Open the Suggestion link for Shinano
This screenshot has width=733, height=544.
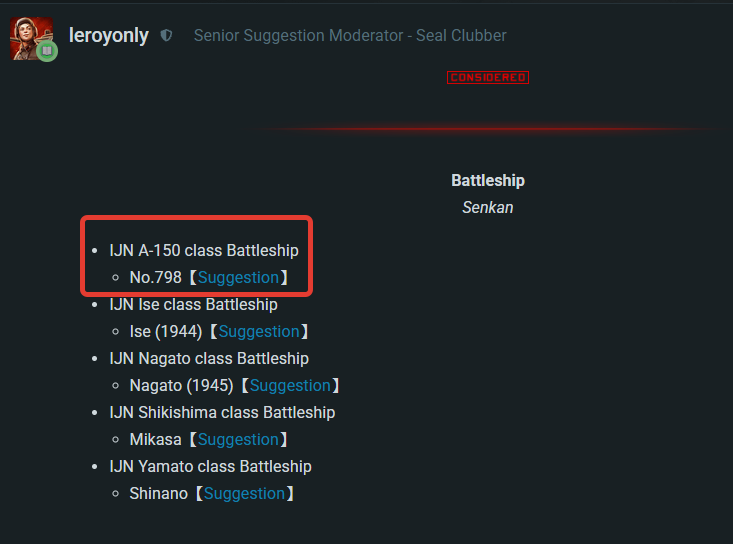244,494
